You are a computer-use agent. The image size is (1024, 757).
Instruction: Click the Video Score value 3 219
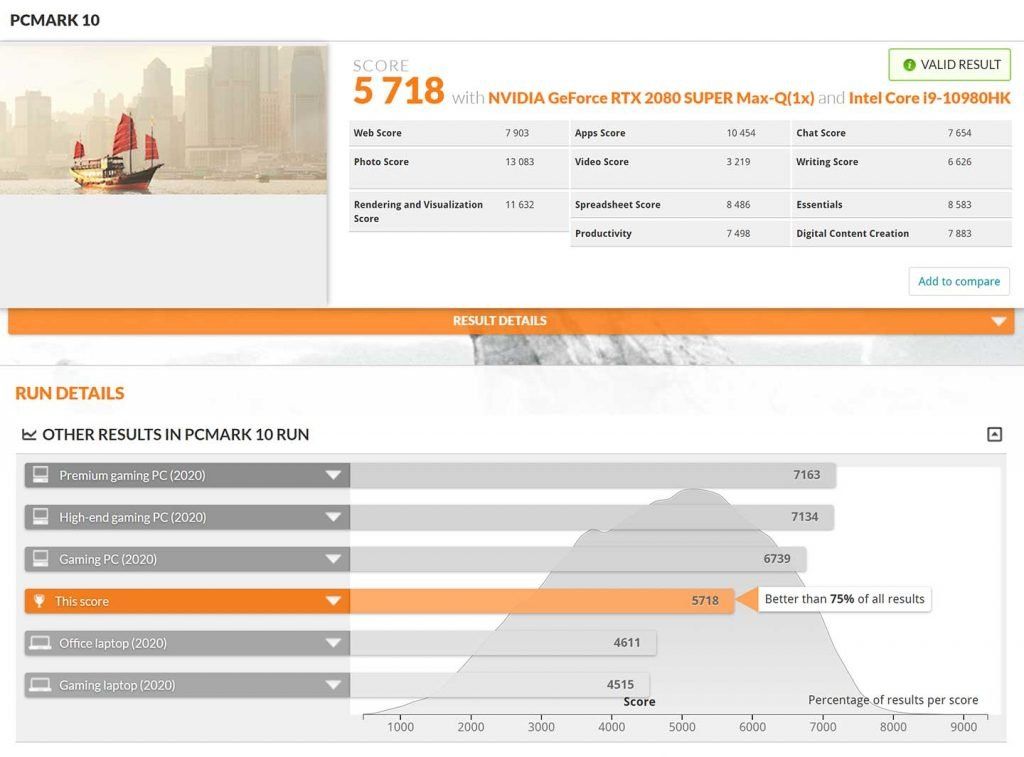[738, 161]
